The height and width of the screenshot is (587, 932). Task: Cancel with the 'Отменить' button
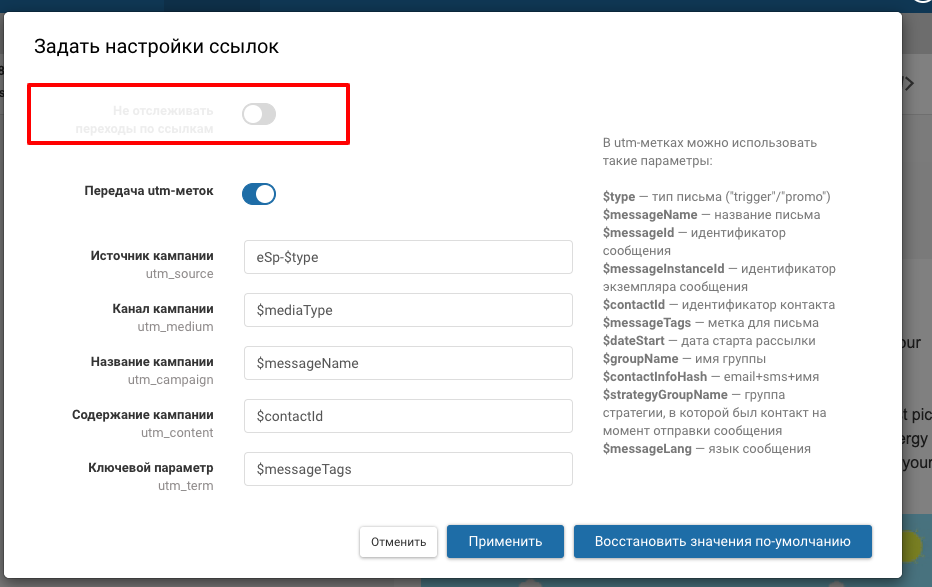398,542
